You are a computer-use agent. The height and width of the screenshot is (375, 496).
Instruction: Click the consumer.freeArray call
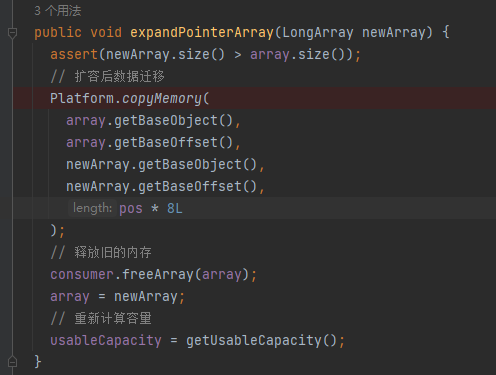(153, 274)
